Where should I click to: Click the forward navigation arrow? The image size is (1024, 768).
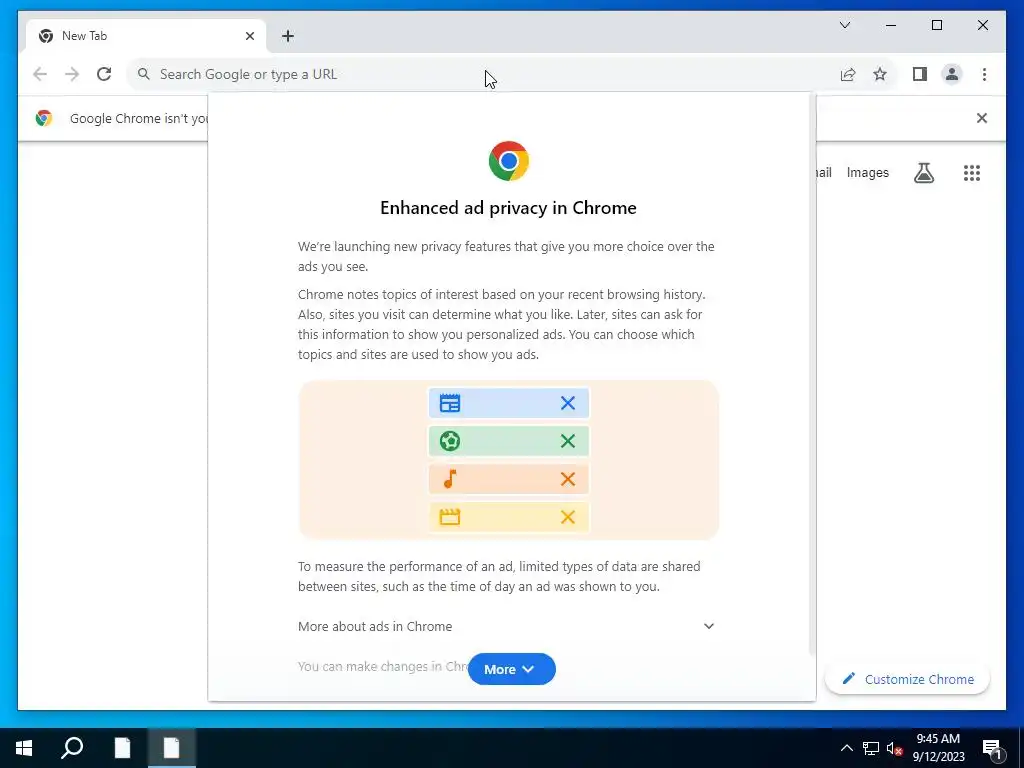72,74
